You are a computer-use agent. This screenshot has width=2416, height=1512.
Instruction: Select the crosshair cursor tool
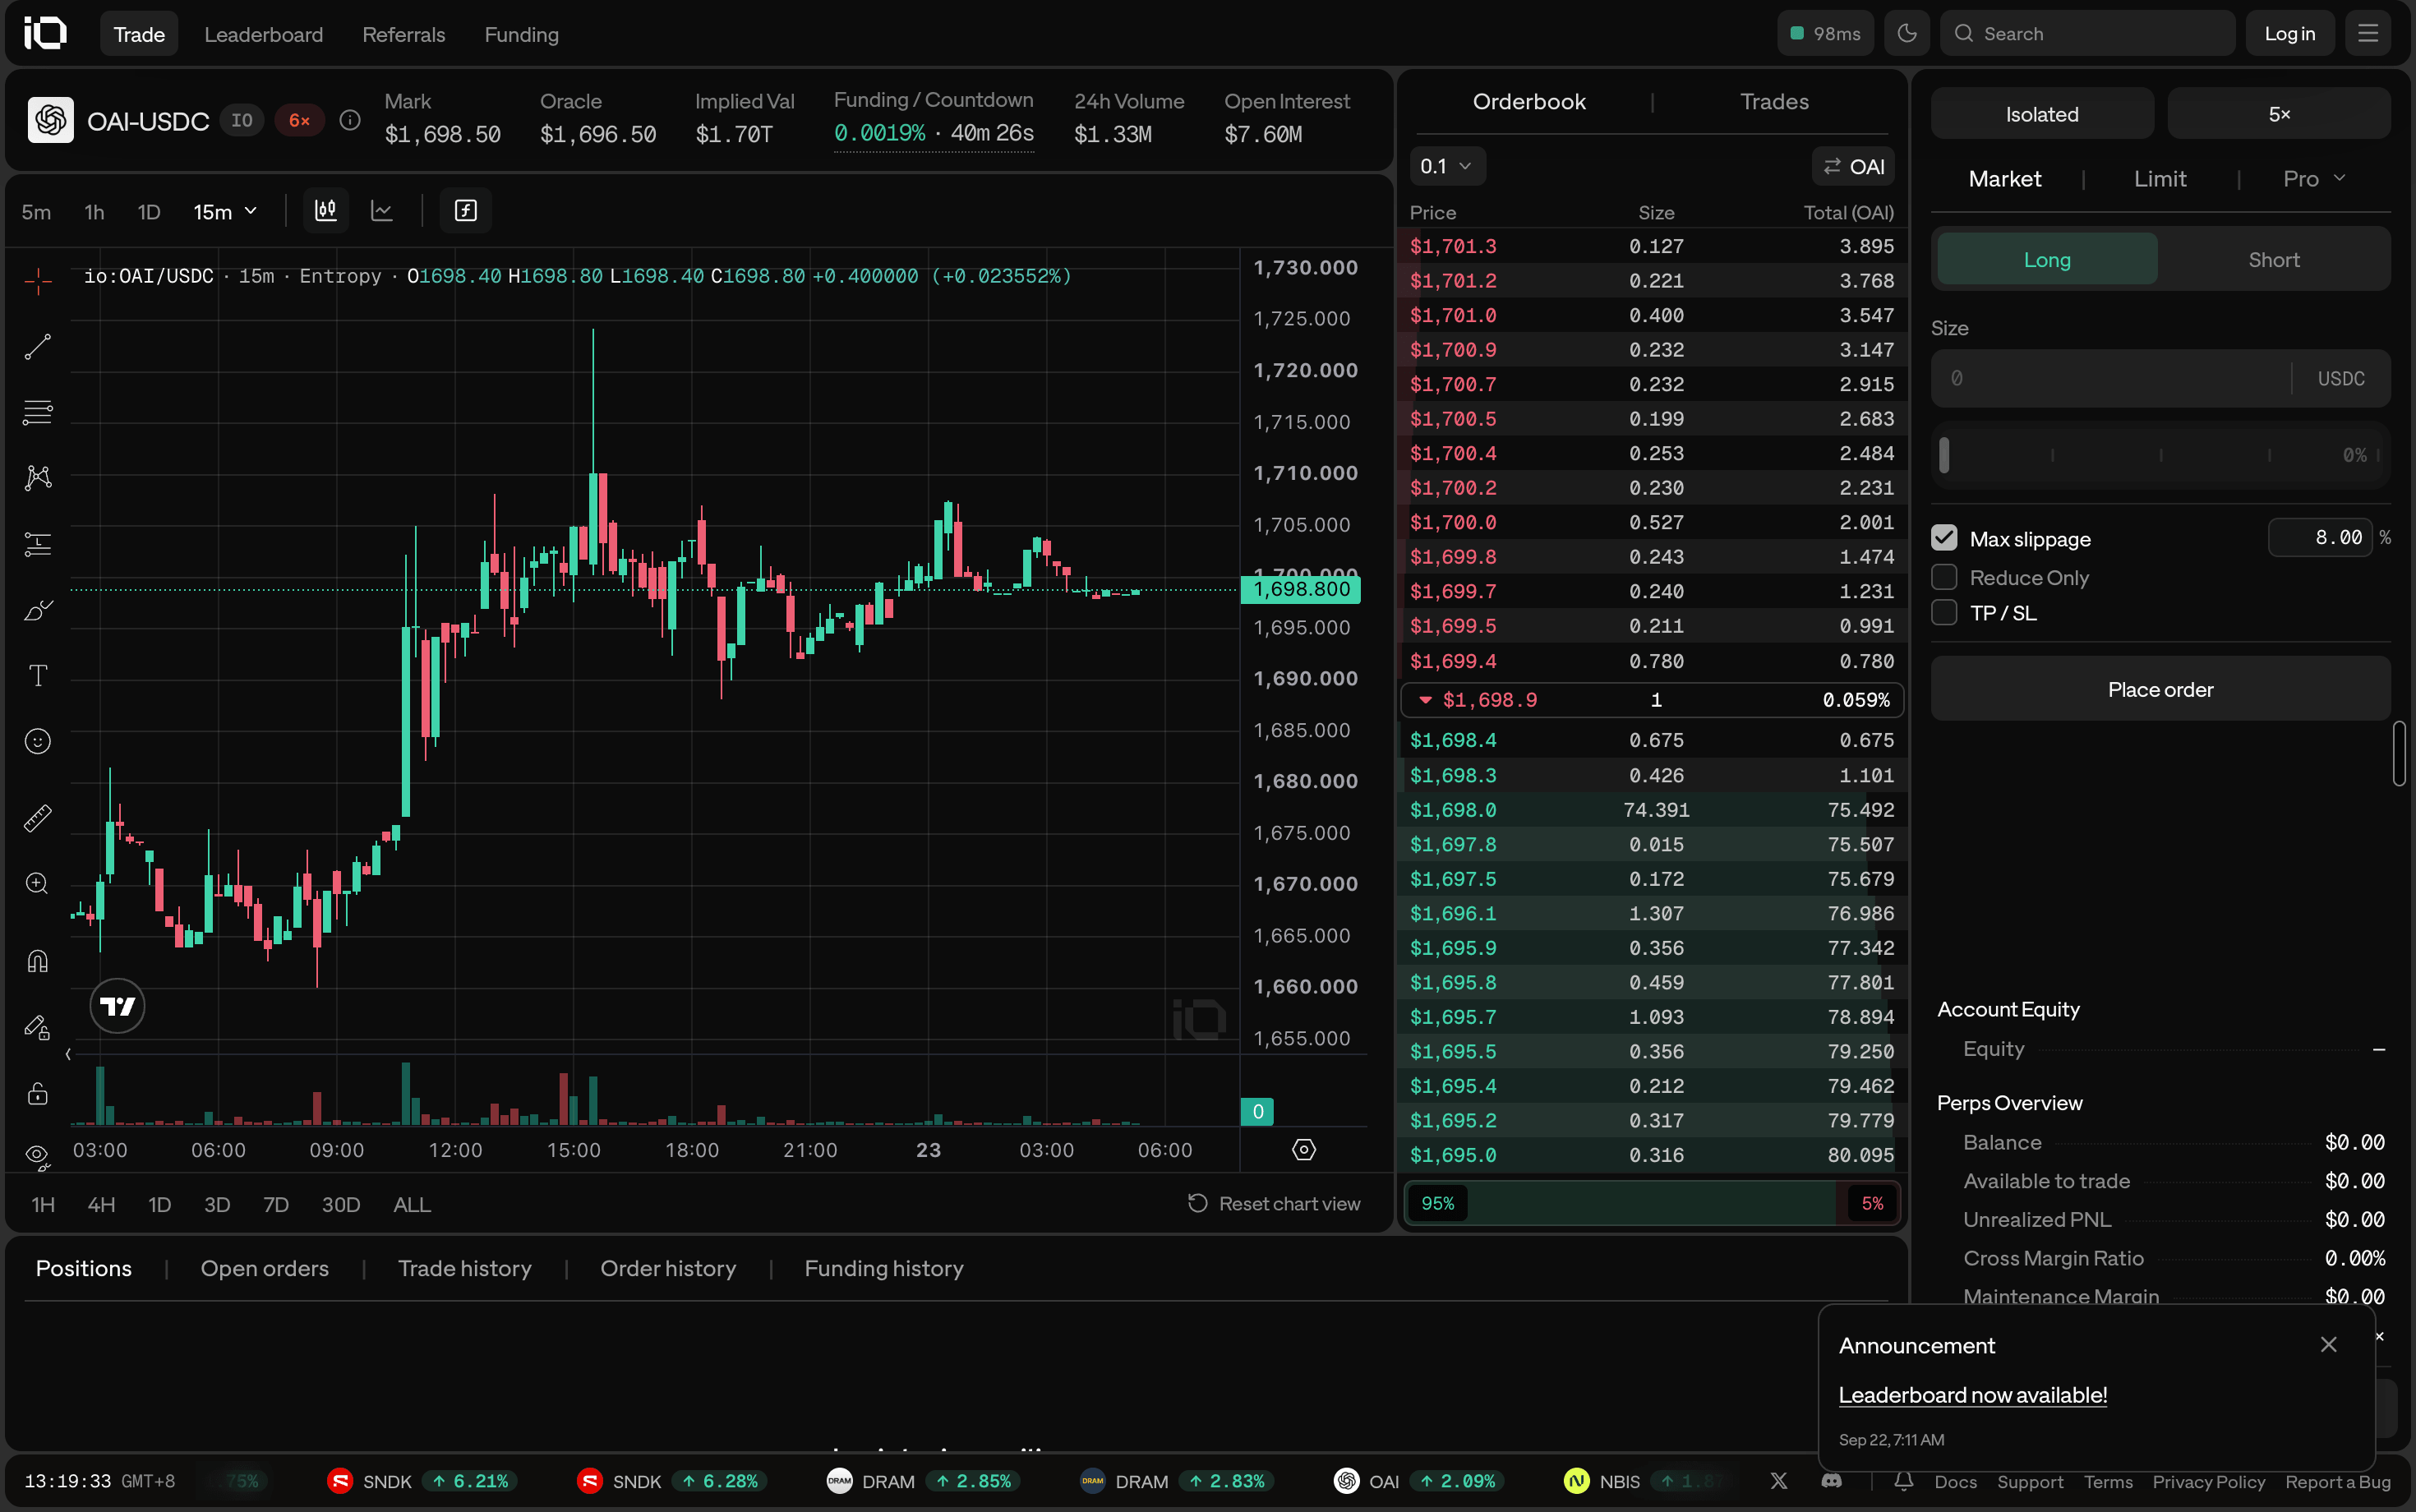coord(38,282)
